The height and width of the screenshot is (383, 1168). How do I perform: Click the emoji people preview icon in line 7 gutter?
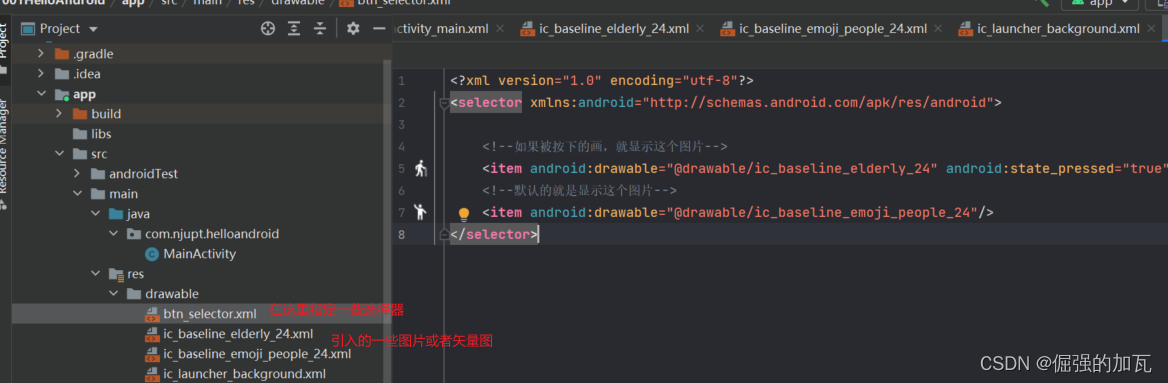click(x=421, y=212)
